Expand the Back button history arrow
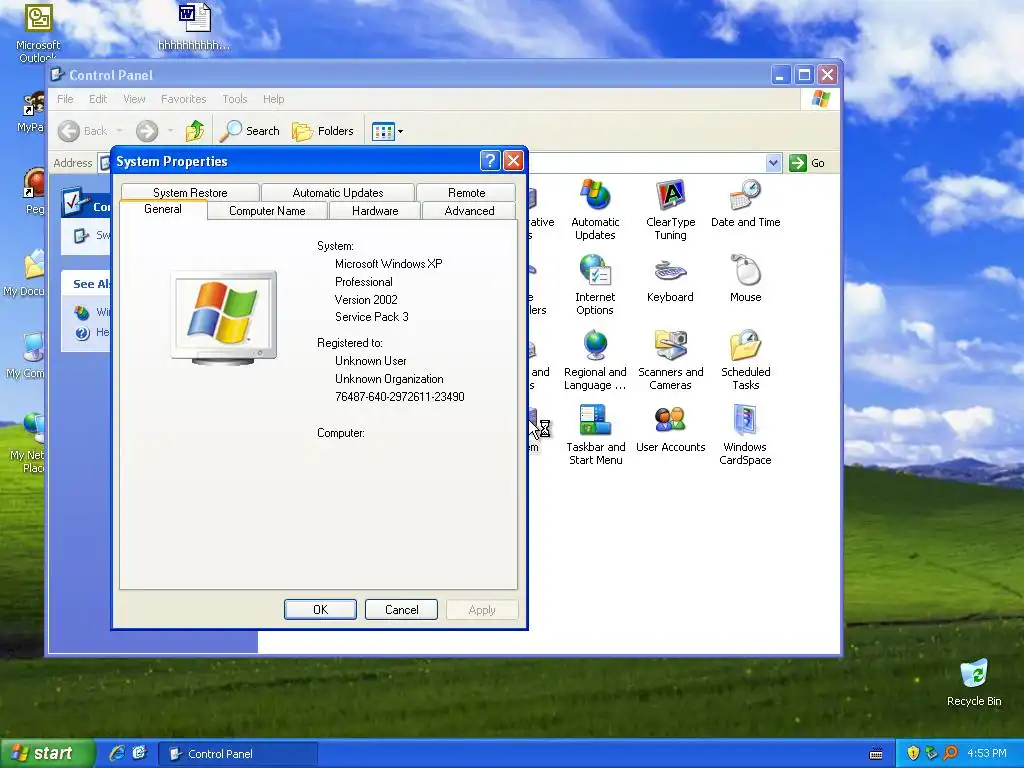Viewport: 1024px width, 768px height. click(x=120, y=131)
